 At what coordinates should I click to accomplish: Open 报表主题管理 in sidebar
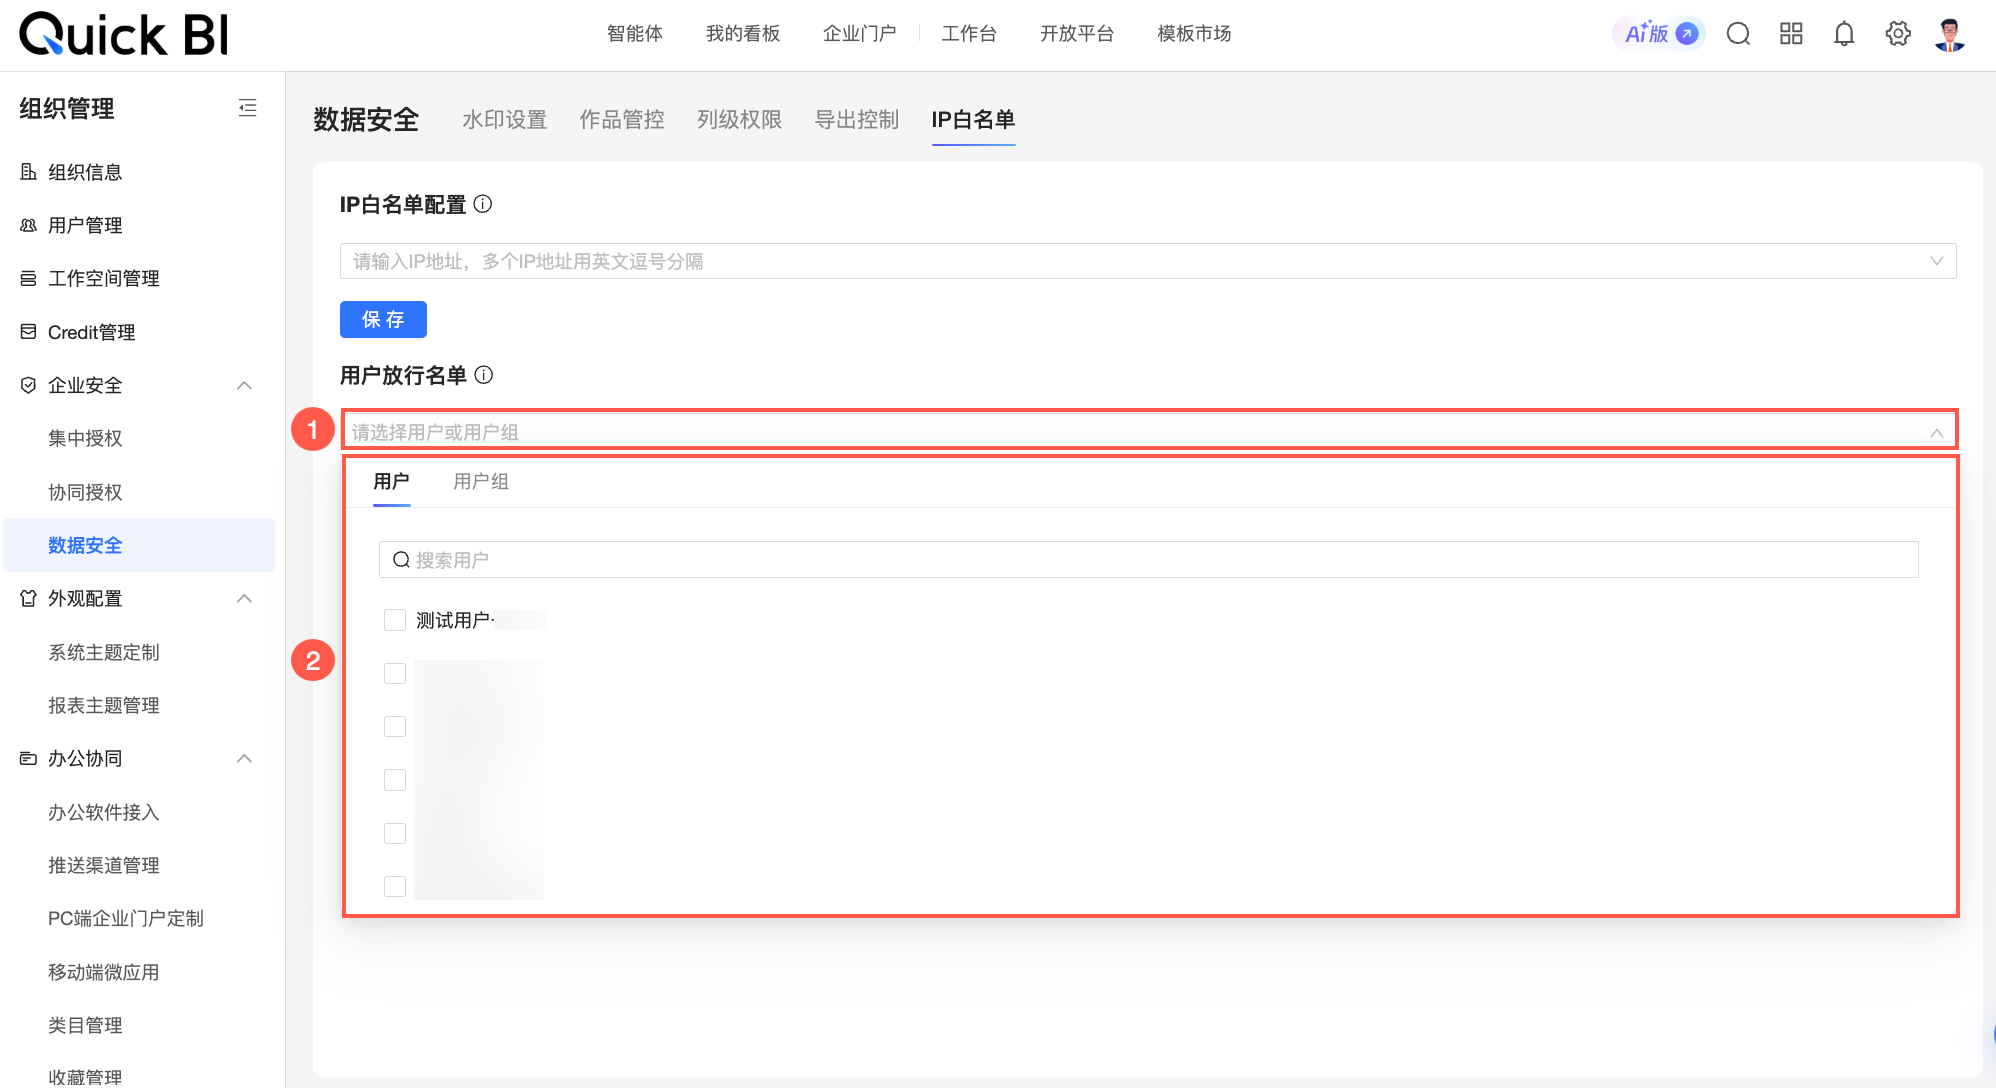(x=104, y=705)
